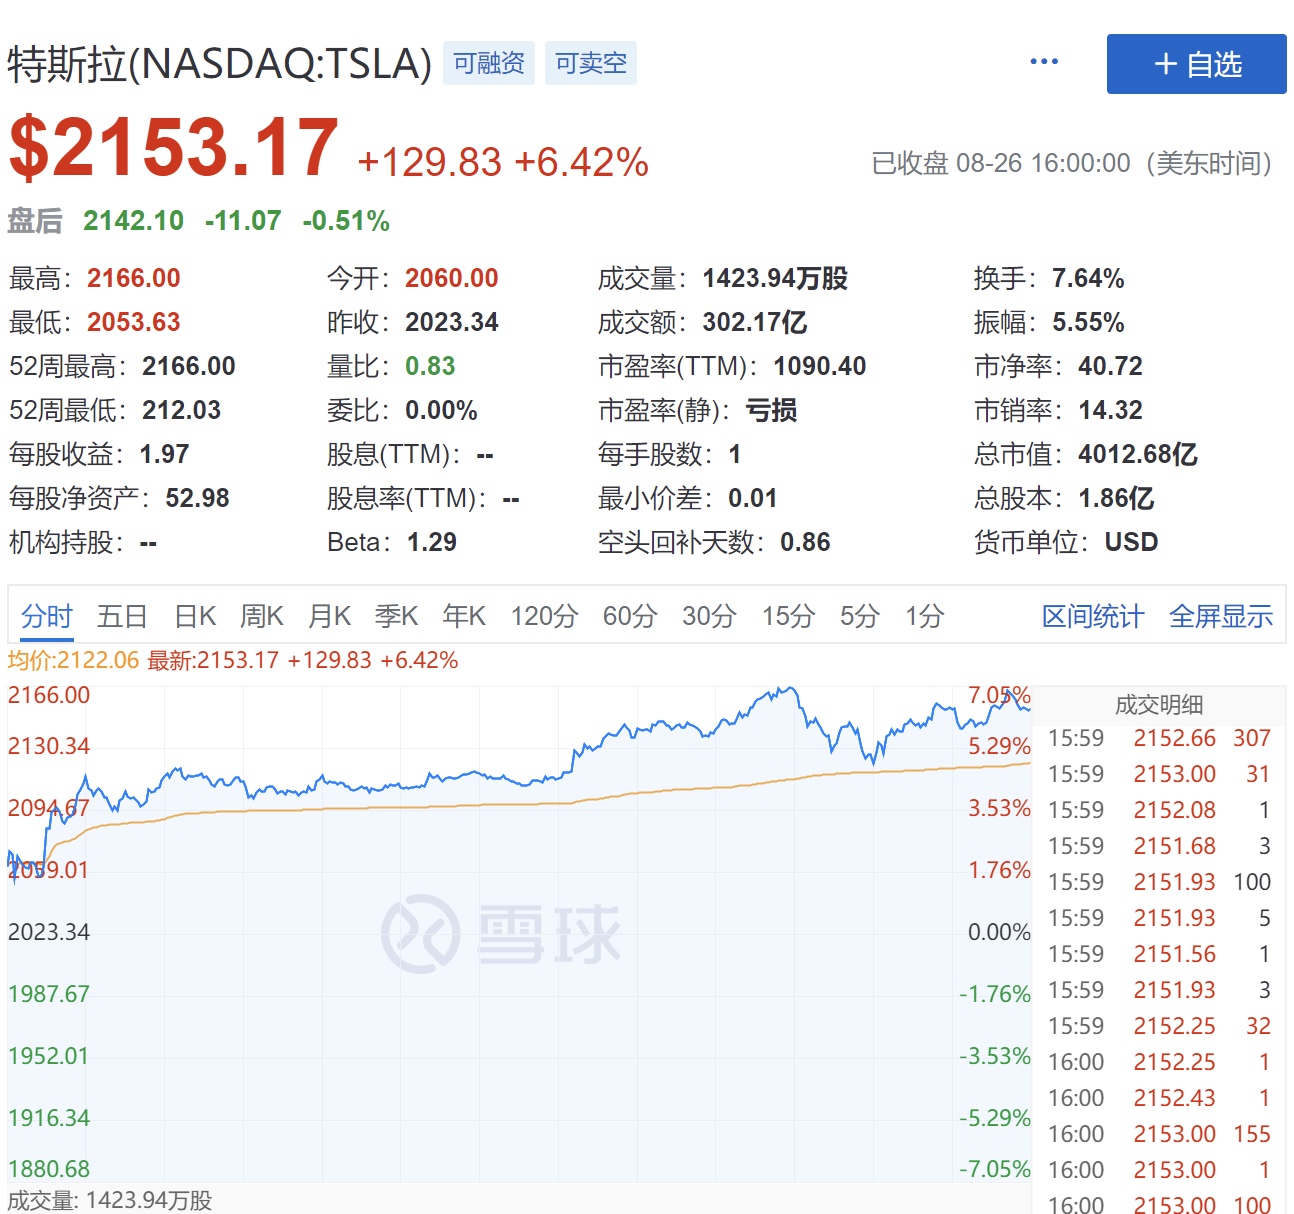The width and height of the screenshot is (1294, 1214).
Task: Click the intraday price line chart area
Action: [x=519, y=933]
